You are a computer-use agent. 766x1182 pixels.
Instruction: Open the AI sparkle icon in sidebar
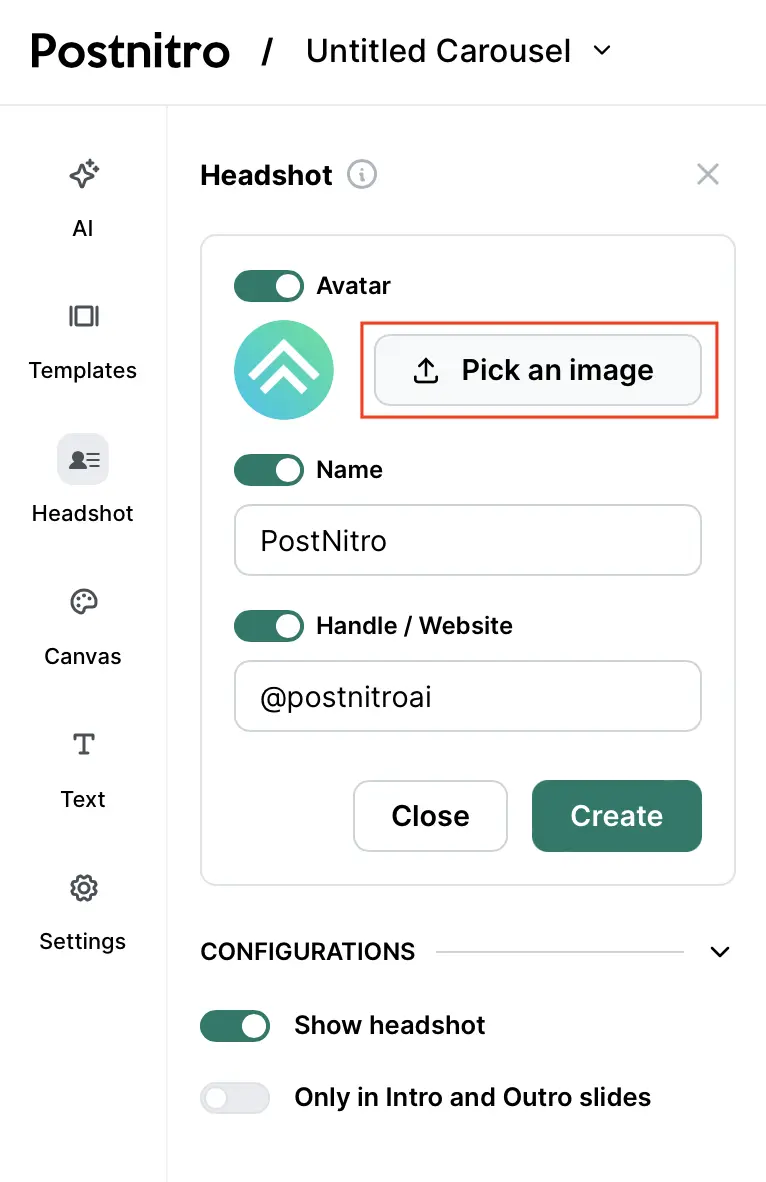[83, 175]
